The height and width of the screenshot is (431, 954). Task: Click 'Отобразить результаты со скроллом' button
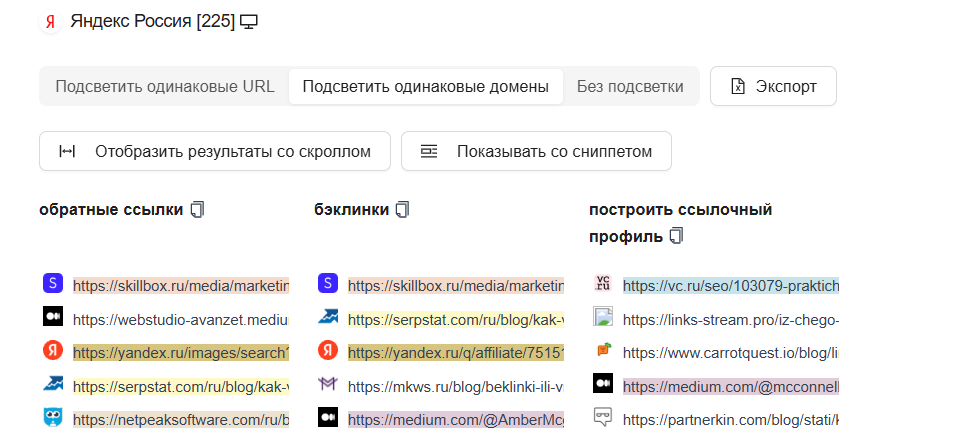215,151
